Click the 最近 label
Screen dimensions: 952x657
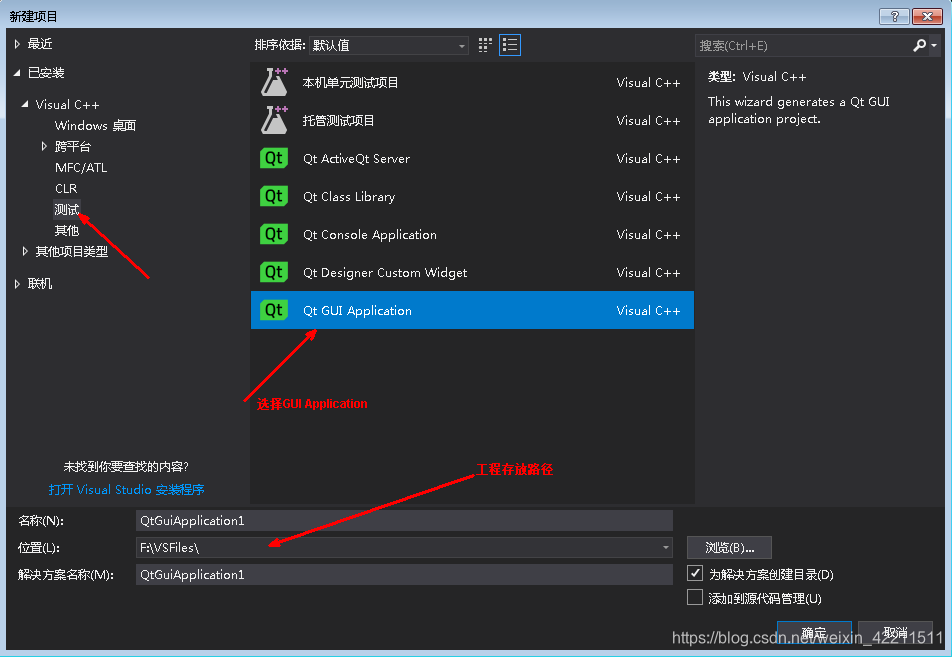pos(40,44)
